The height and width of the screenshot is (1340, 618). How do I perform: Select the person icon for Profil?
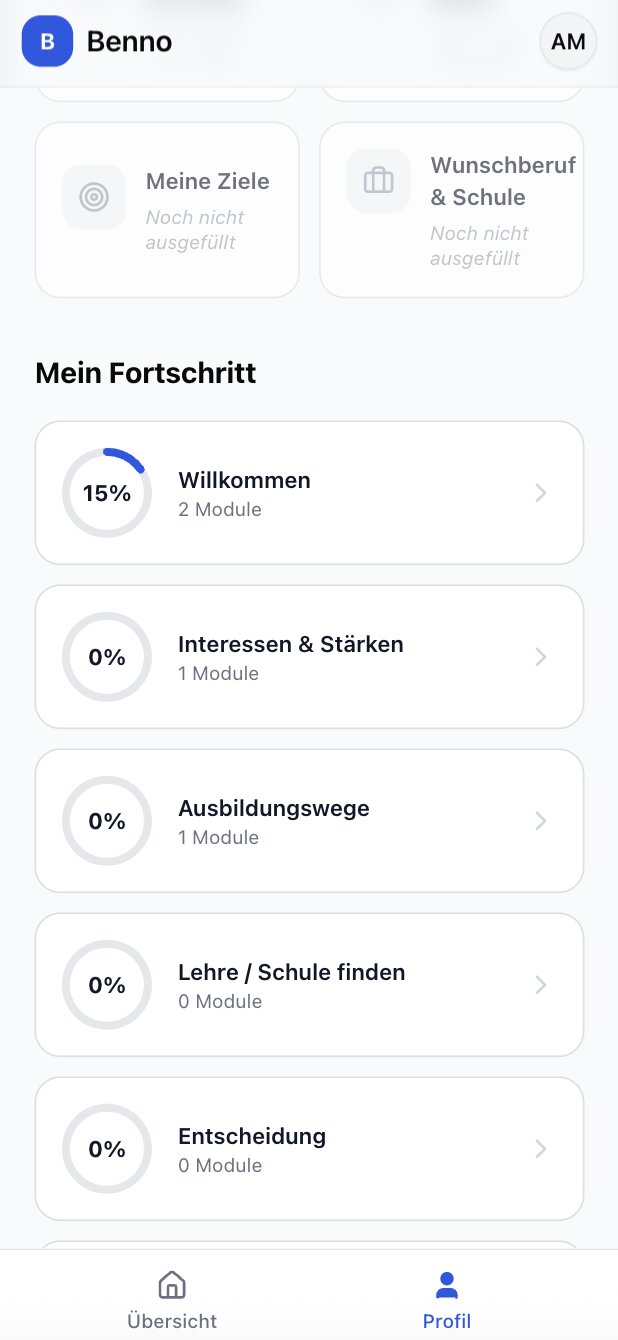[446, 1284]
